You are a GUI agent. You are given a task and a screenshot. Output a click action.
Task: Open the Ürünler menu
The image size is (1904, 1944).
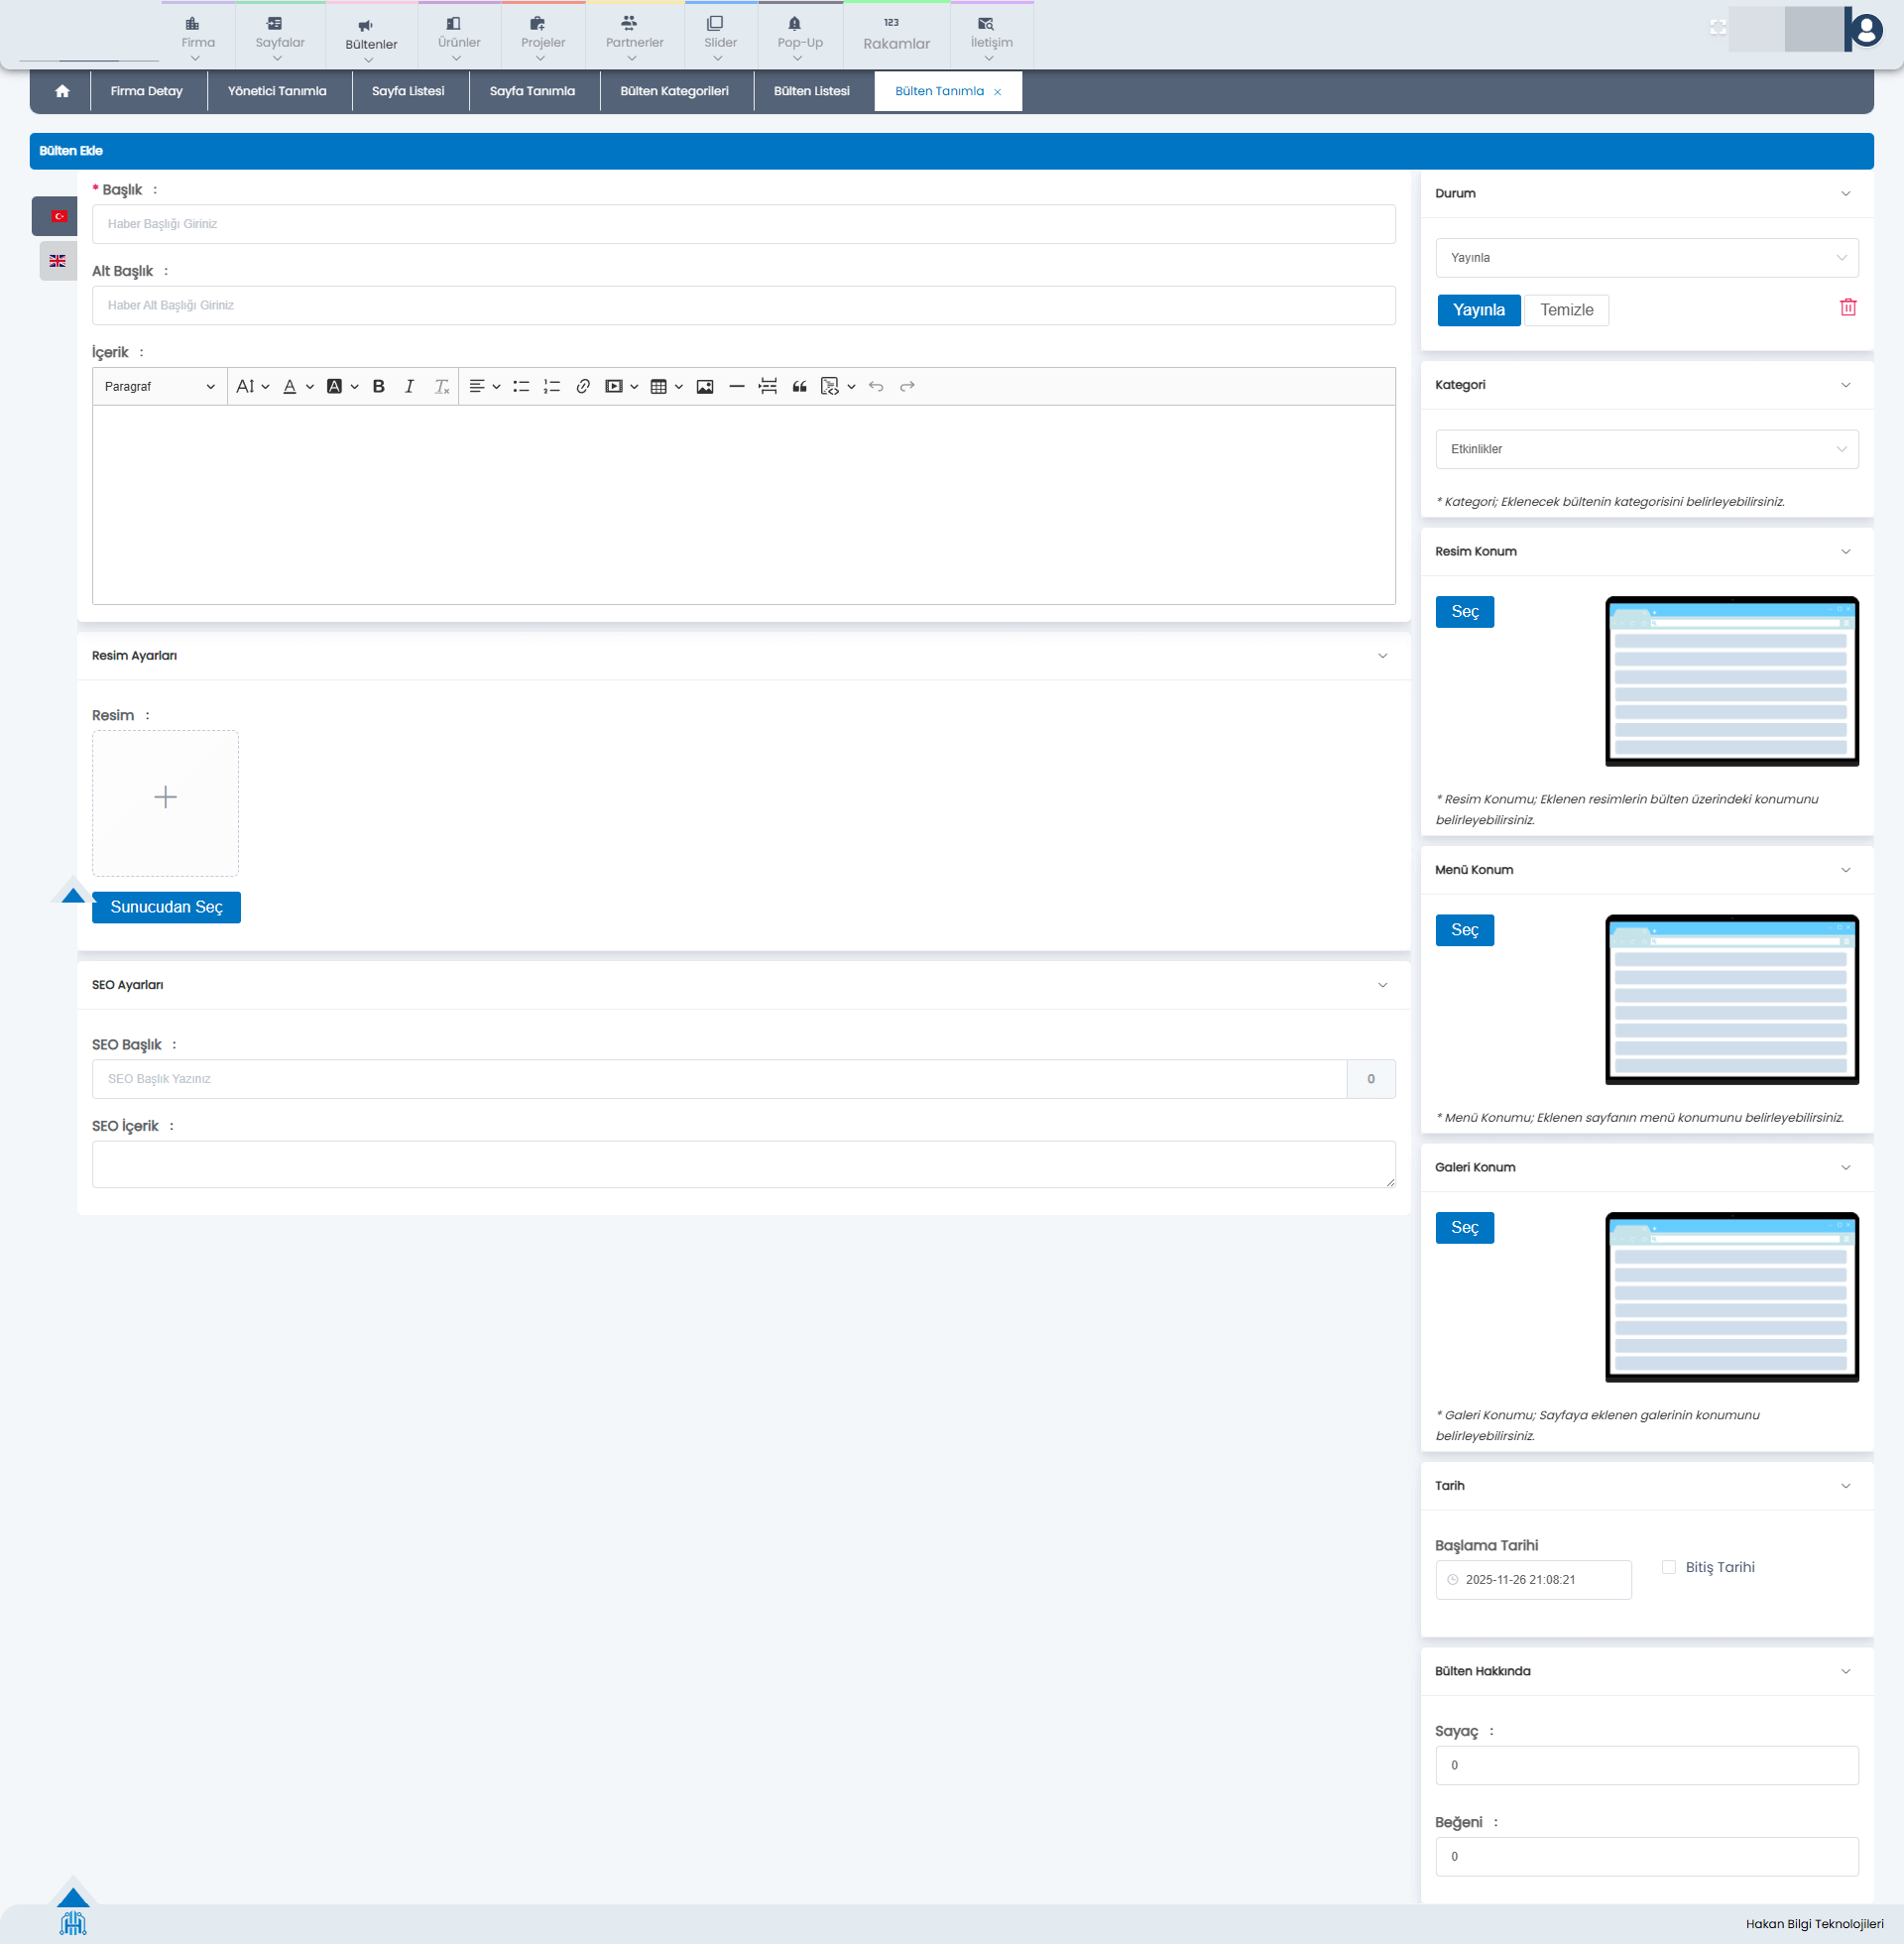pyautogui.click(x=459, y=42)
